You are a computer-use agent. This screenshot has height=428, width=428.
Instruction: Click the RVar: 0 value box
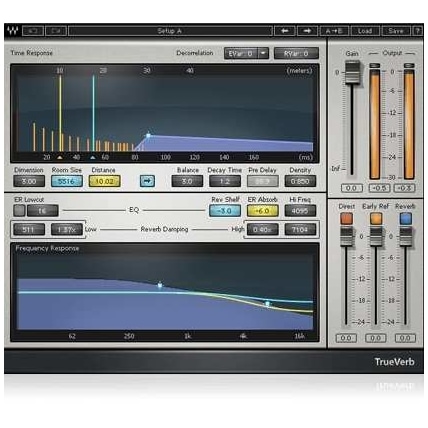[x=296, y=53]
